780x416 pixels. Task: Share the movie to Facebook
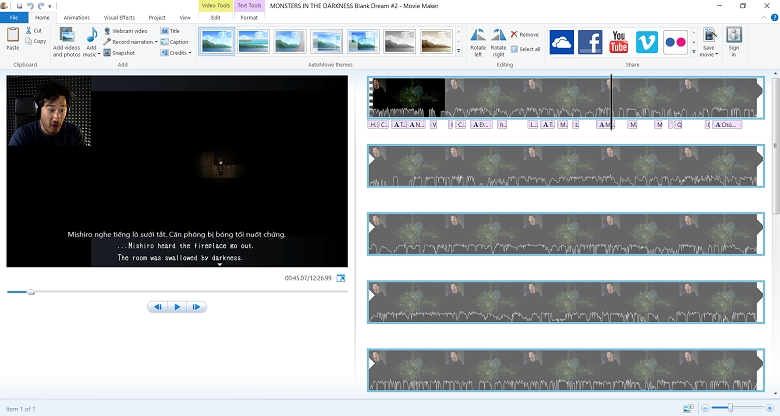pyautogui.click(x=590, y=42)
